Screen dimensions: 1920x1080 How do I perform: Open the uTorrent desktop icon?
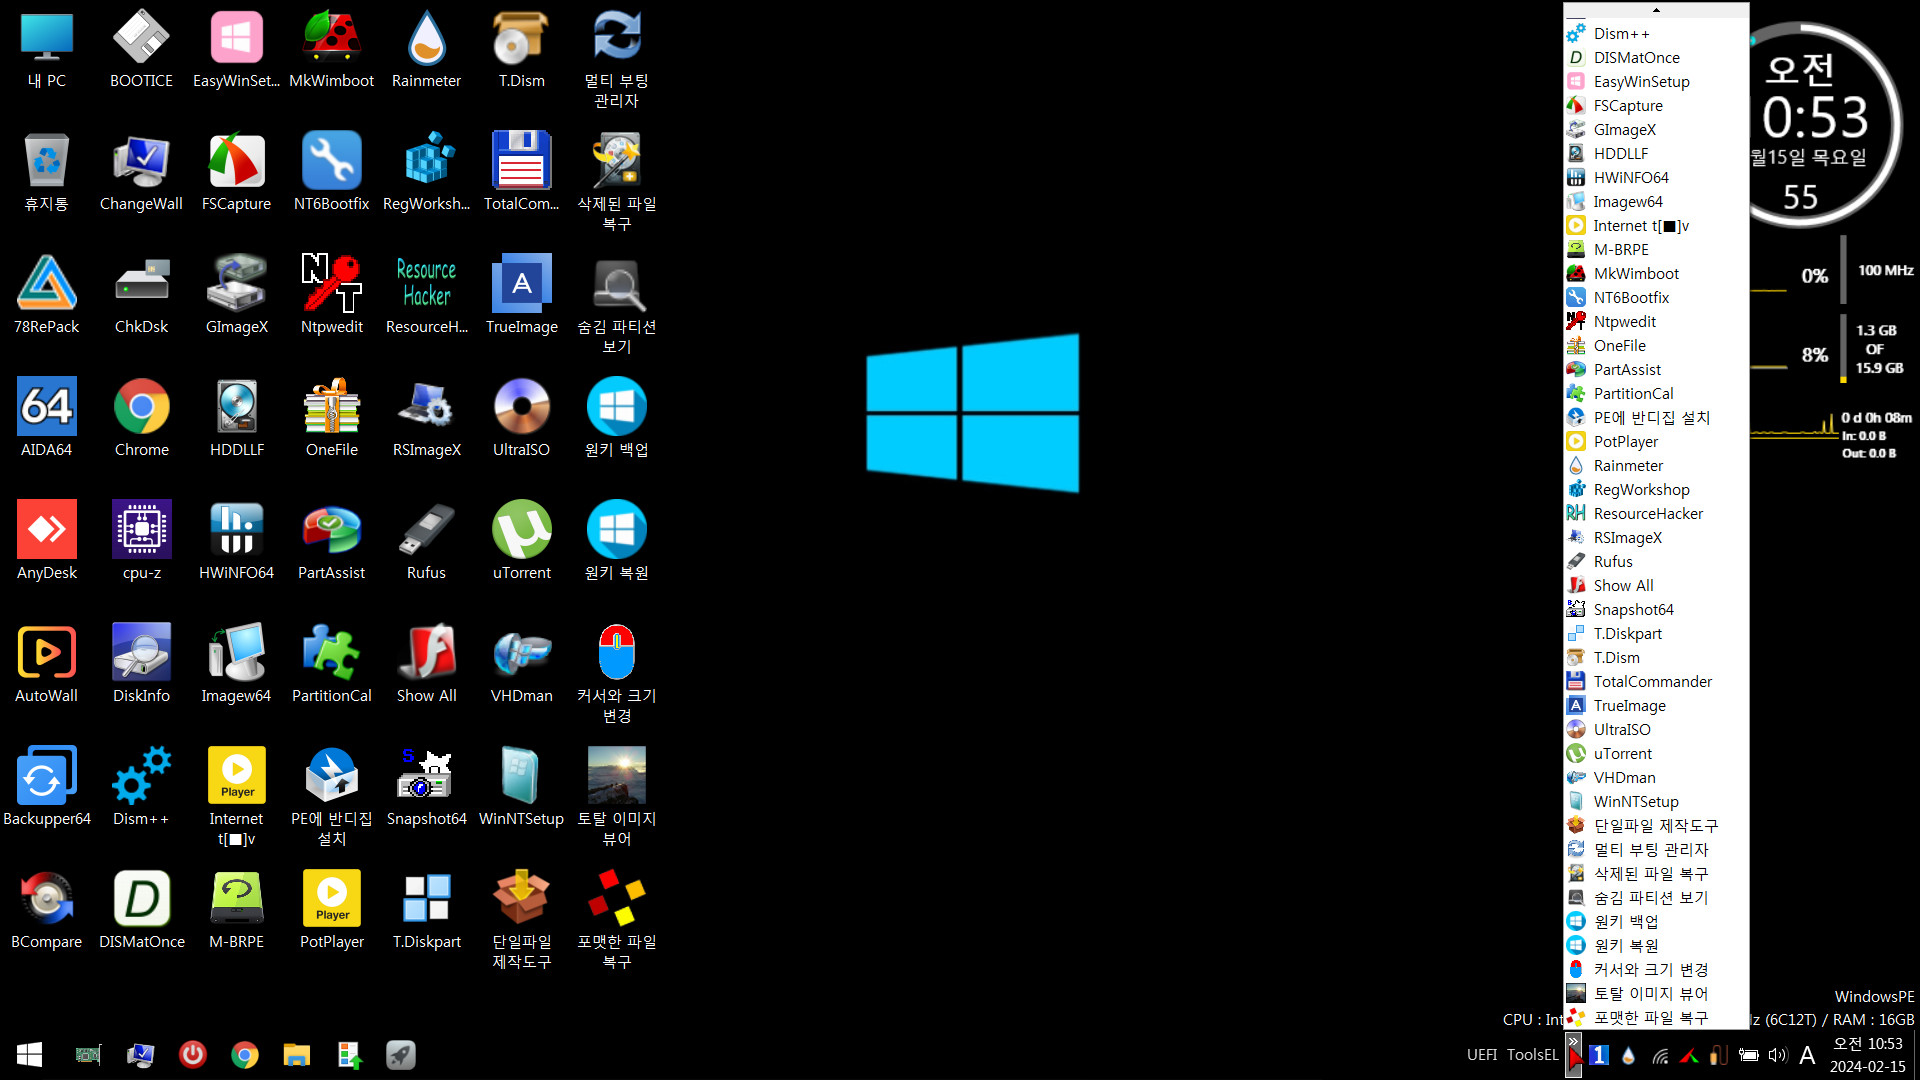[521, 542]
